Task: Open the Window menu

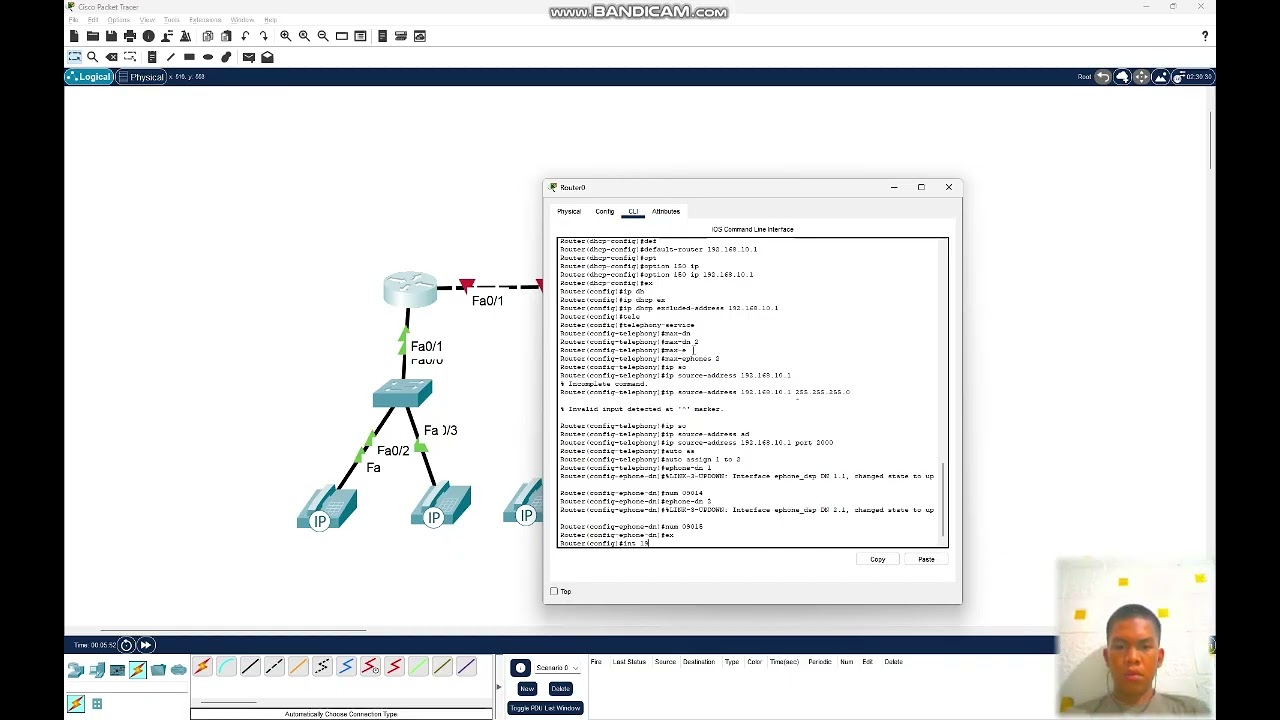Action: coord(242,20)
